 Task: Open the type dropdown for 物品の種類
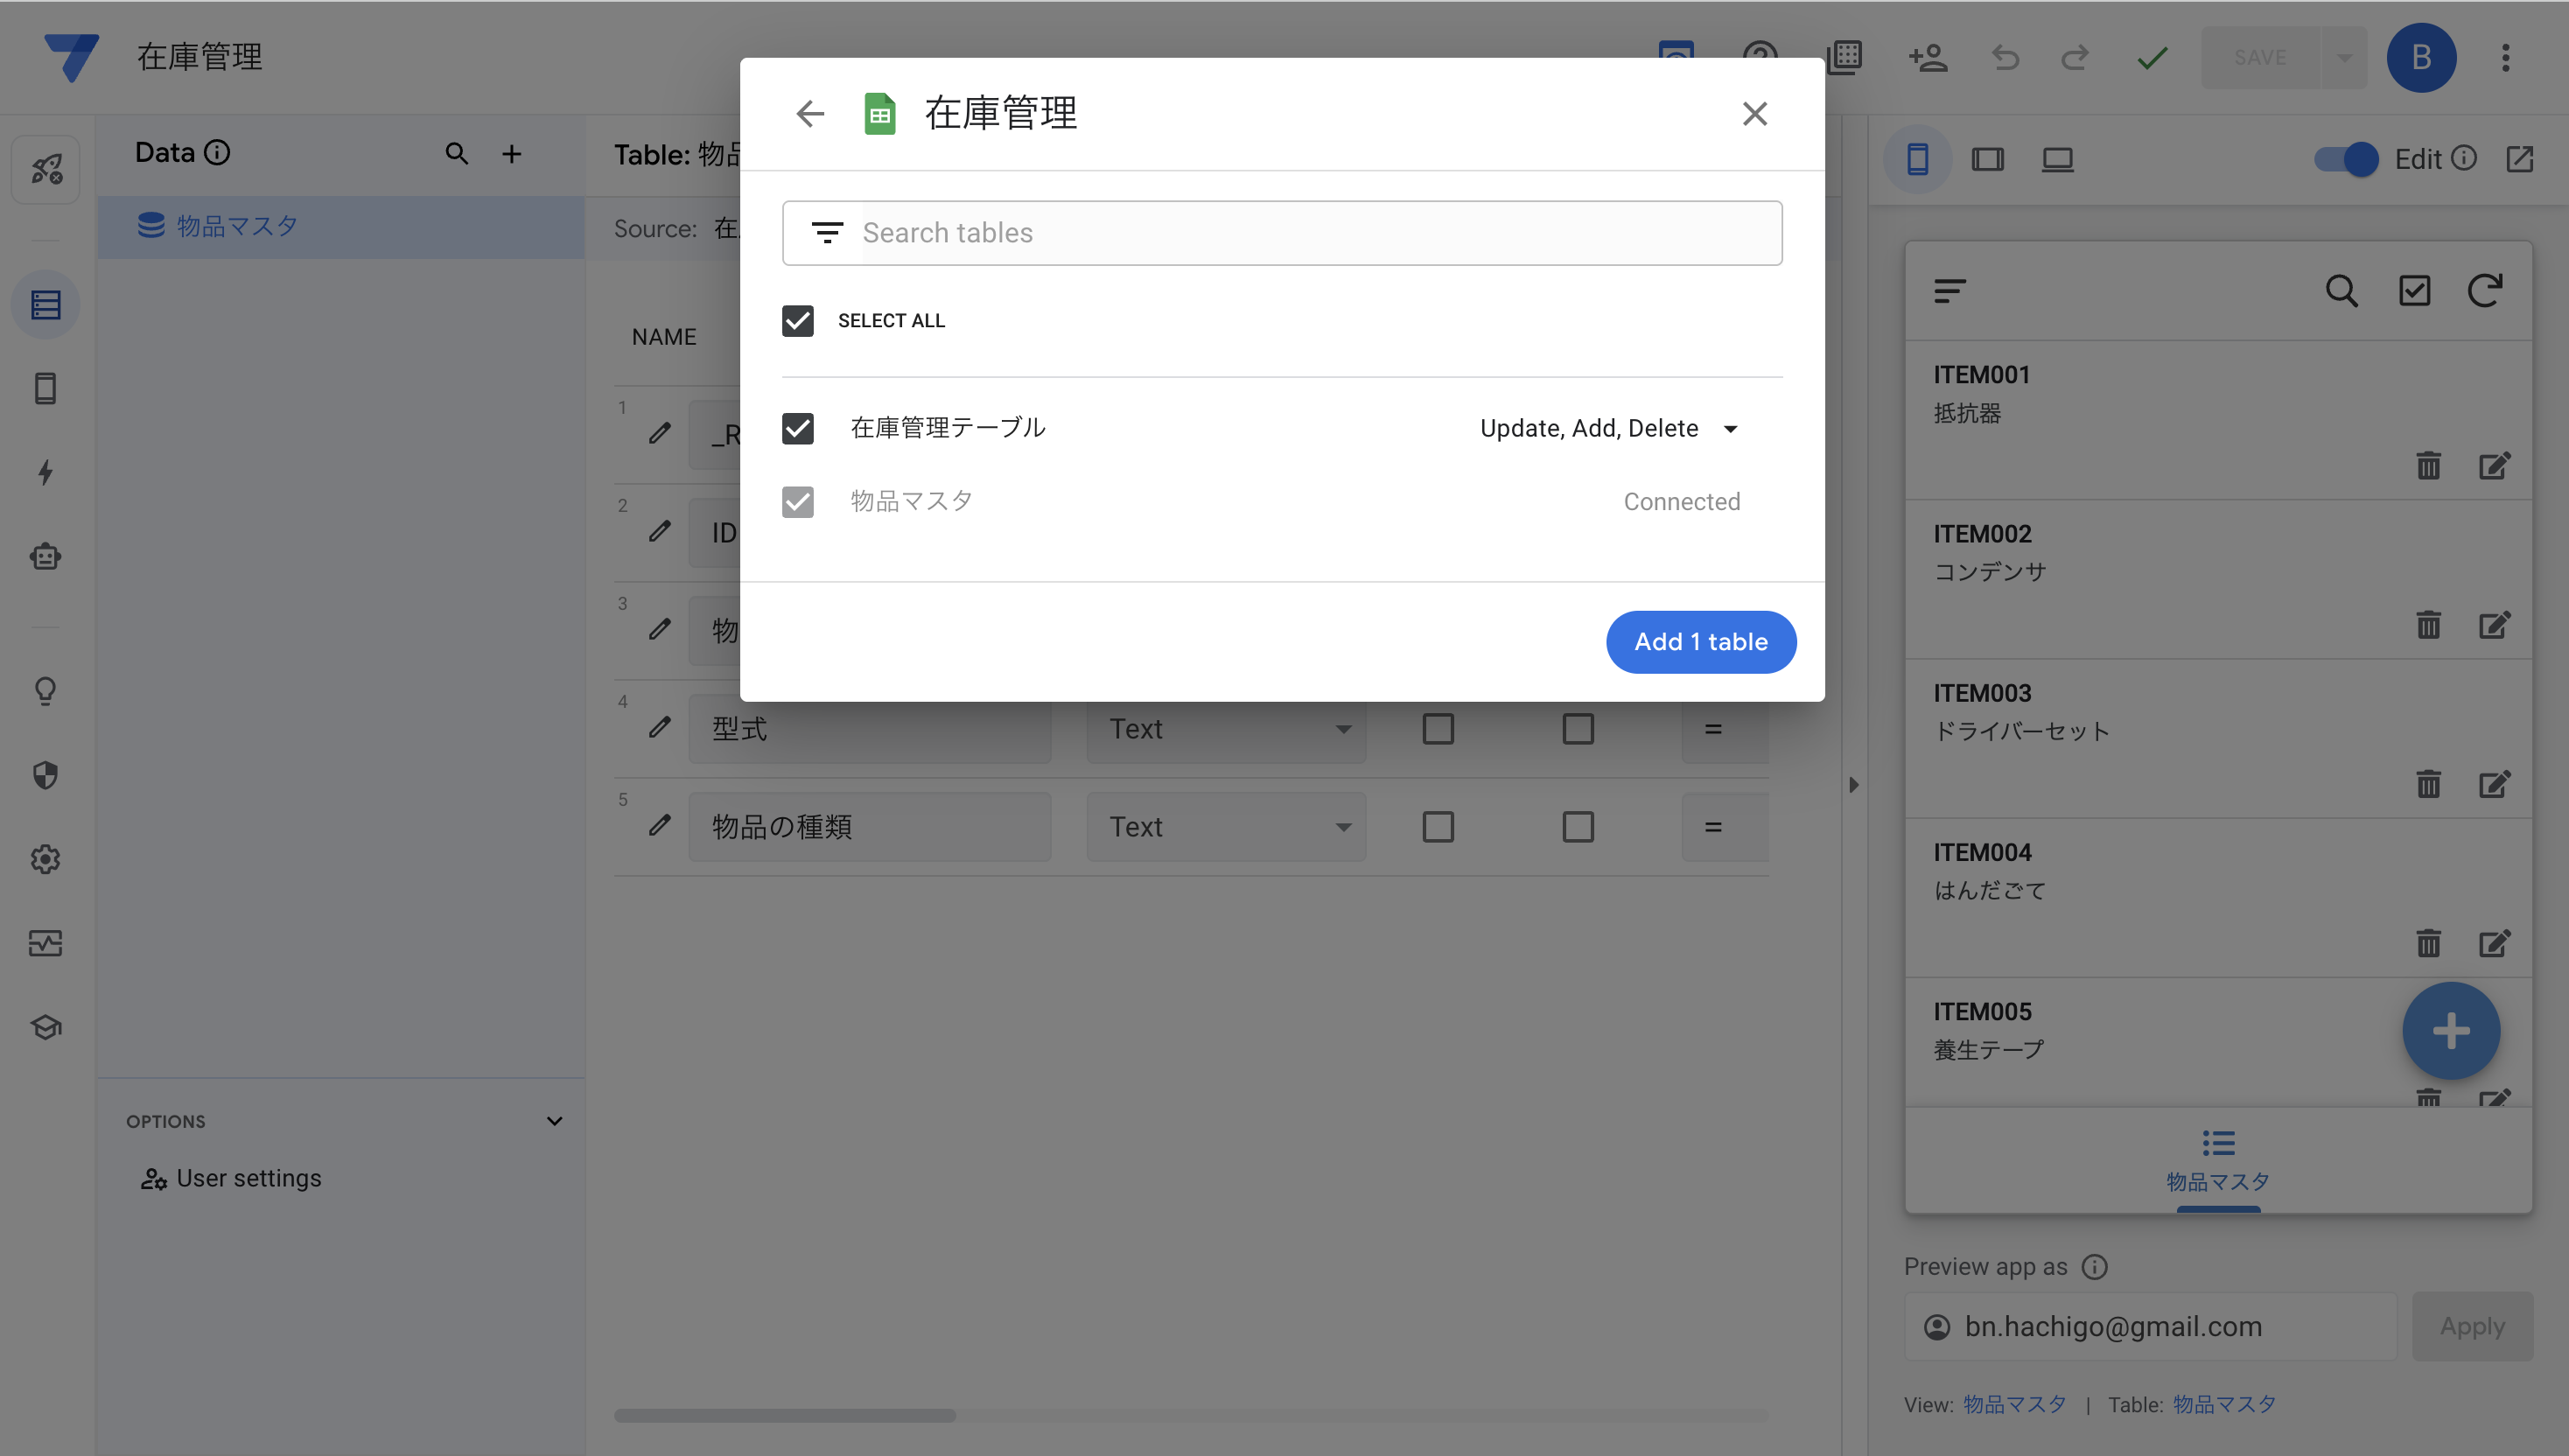[1226, 827]
